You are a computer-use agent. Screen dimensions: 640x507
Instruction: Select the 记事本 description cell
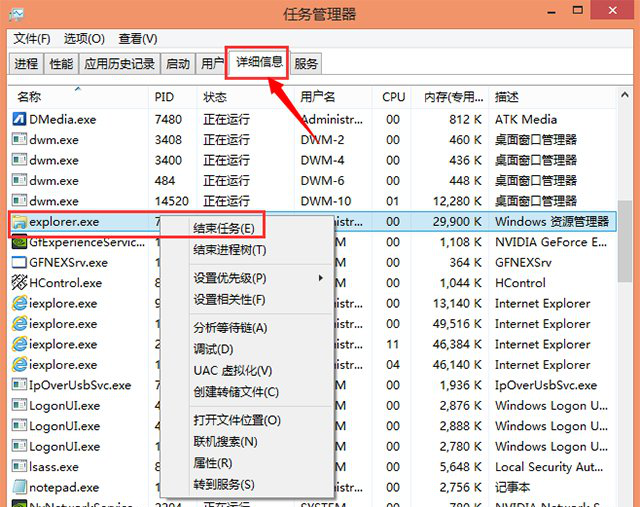[512, 487]
